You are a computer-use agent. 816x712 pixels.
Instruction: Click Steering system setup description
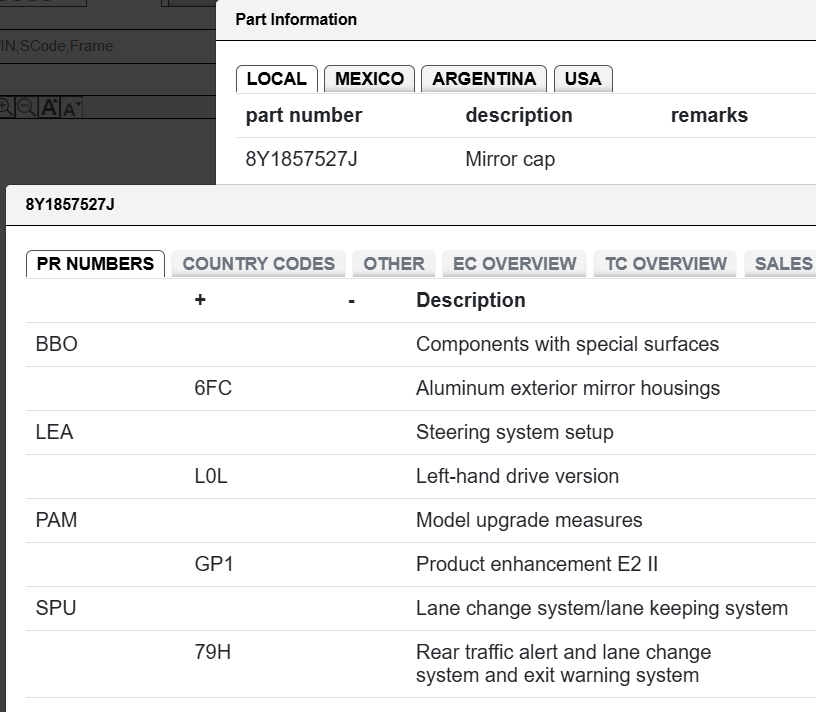click(x=515, y=433)
